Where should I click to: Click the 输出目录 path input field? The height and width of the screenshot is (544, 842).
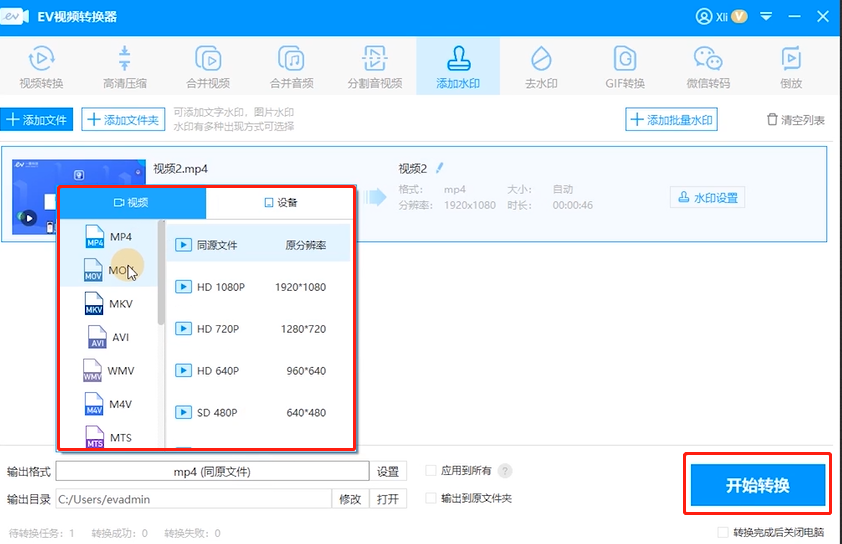(x=192, y=499)
